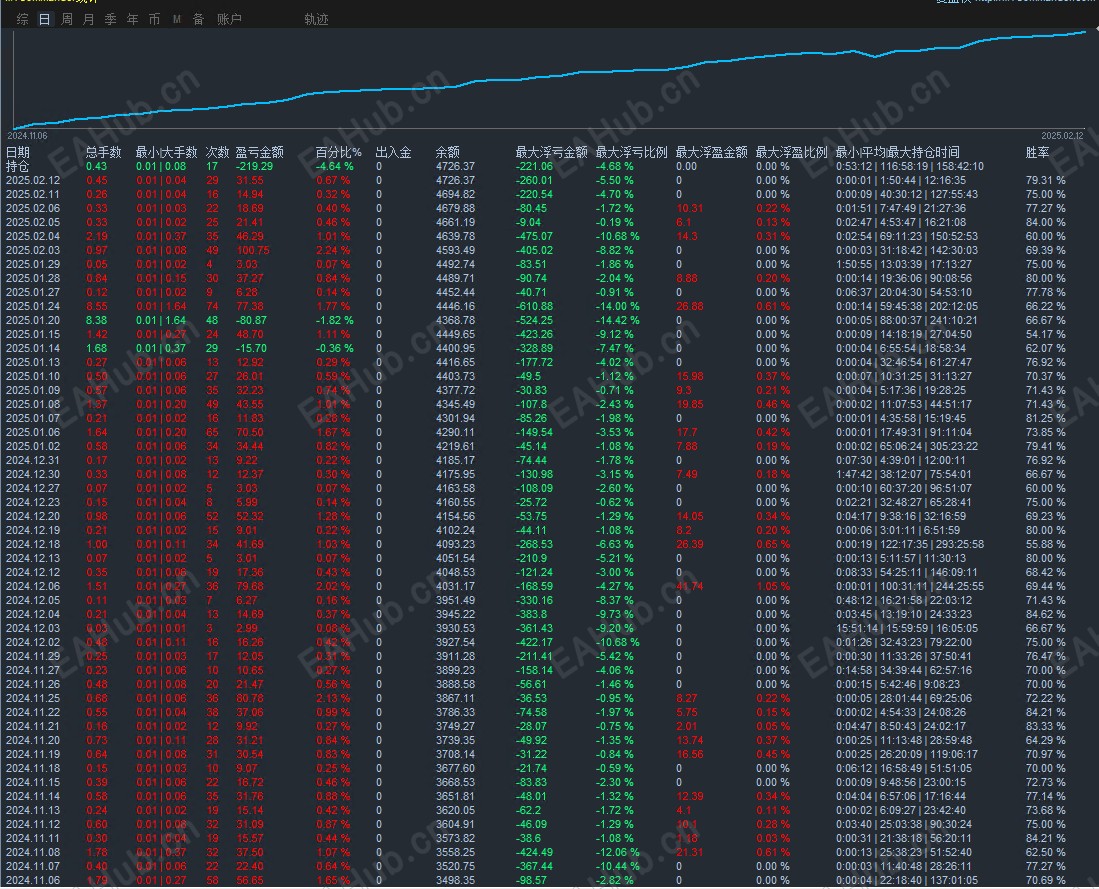The height and width of the screenshot is (889, 1099).
Task: Click the 盈亏金额 profit column header
Action: click(x=259, y=153)
